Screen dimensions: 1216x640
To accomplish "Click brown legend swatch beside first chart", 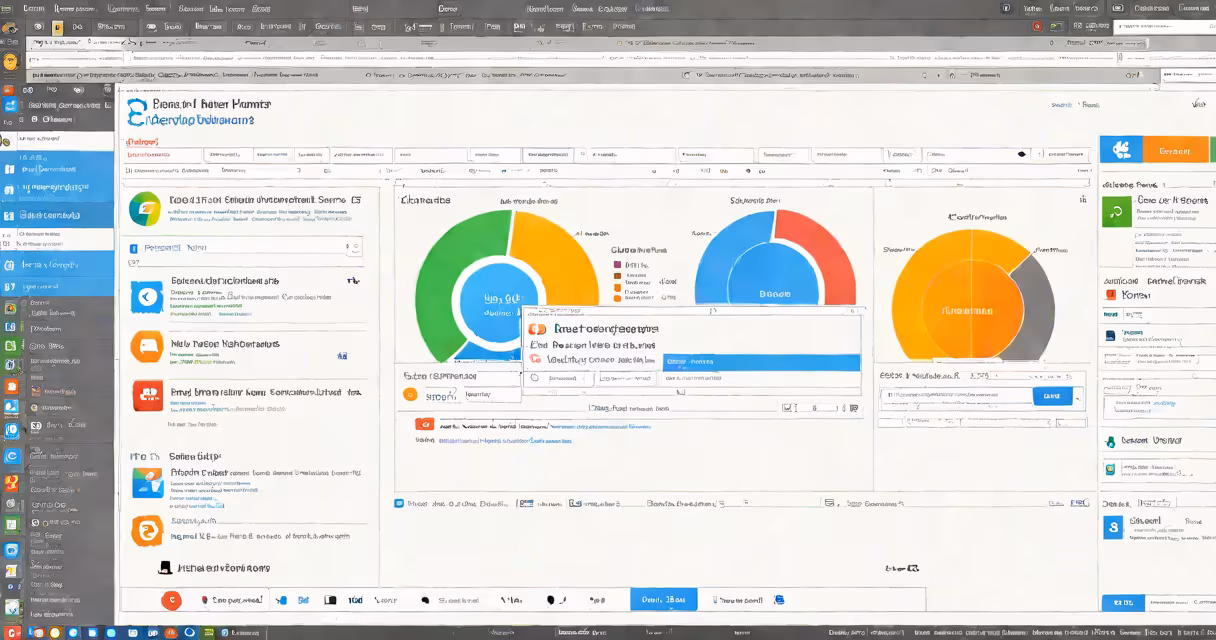I will (616, 277).
